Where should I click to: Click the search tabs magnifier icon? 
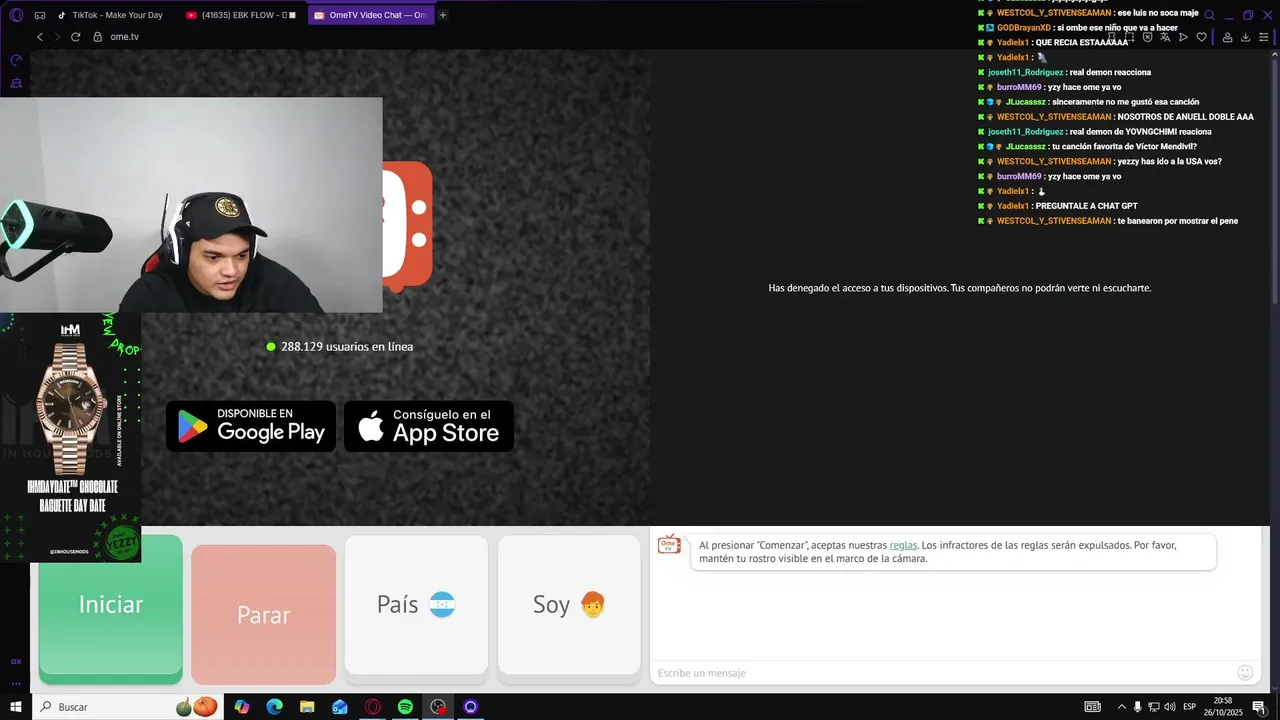[x=1209, y=15]
